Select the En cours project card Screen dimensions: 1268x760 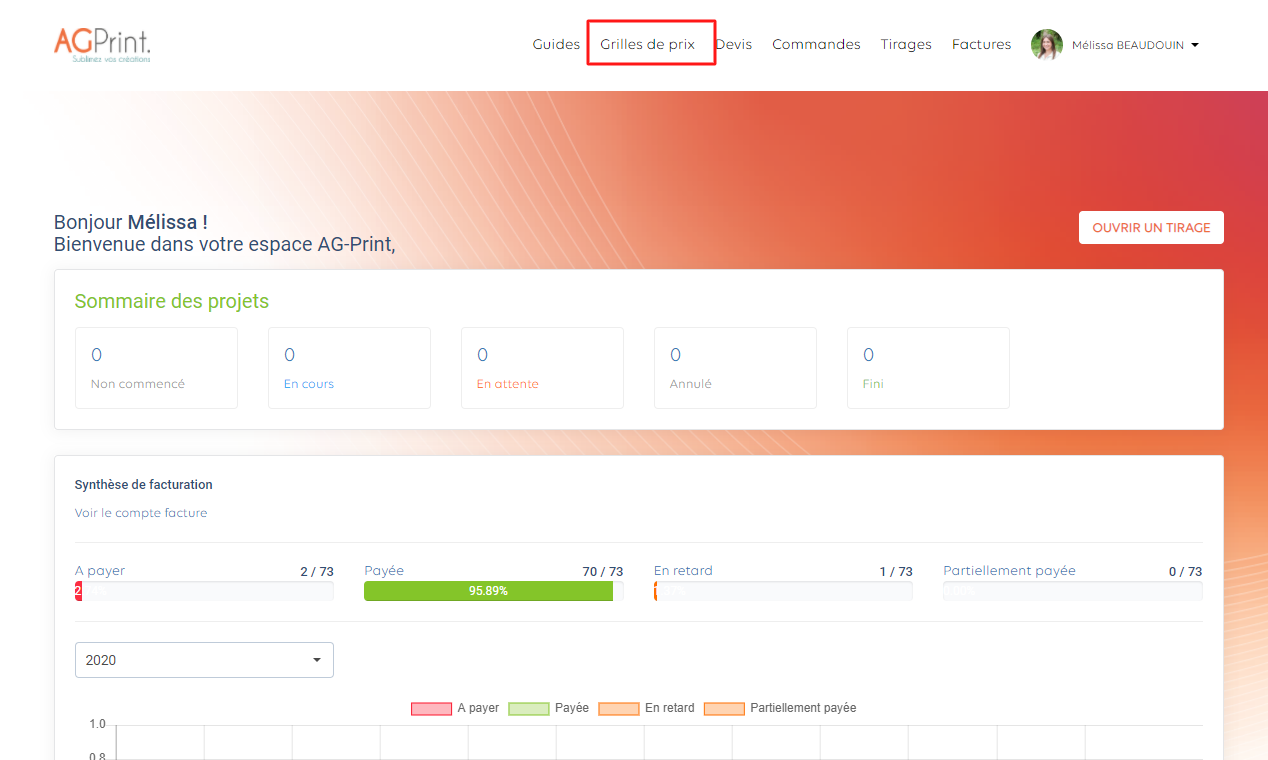click(349, 368)
